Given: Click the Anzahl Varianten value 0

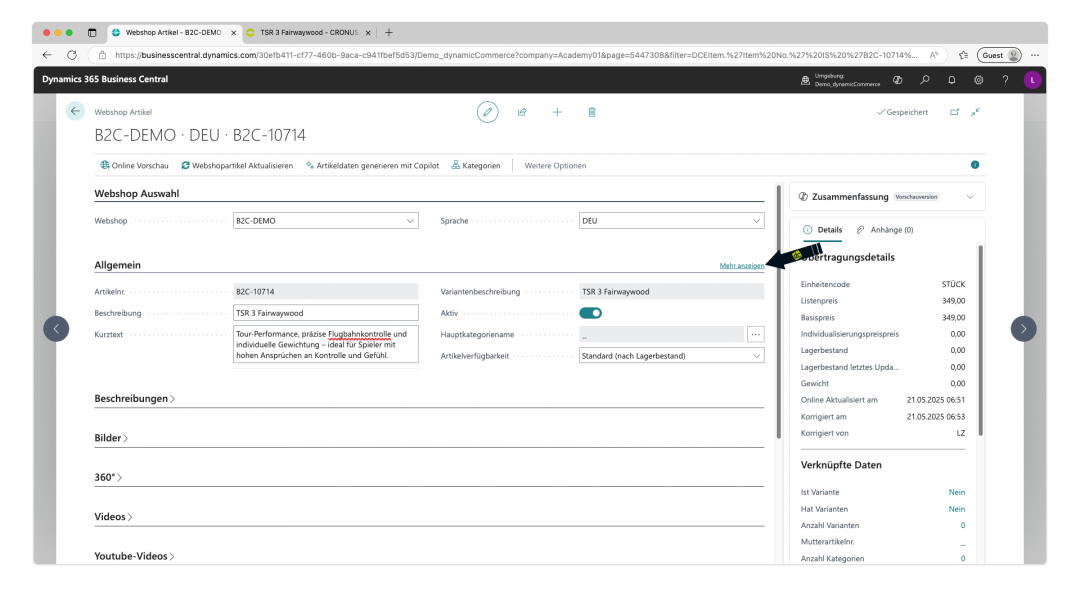Looking at the screenshot, I should click(963, 525).
